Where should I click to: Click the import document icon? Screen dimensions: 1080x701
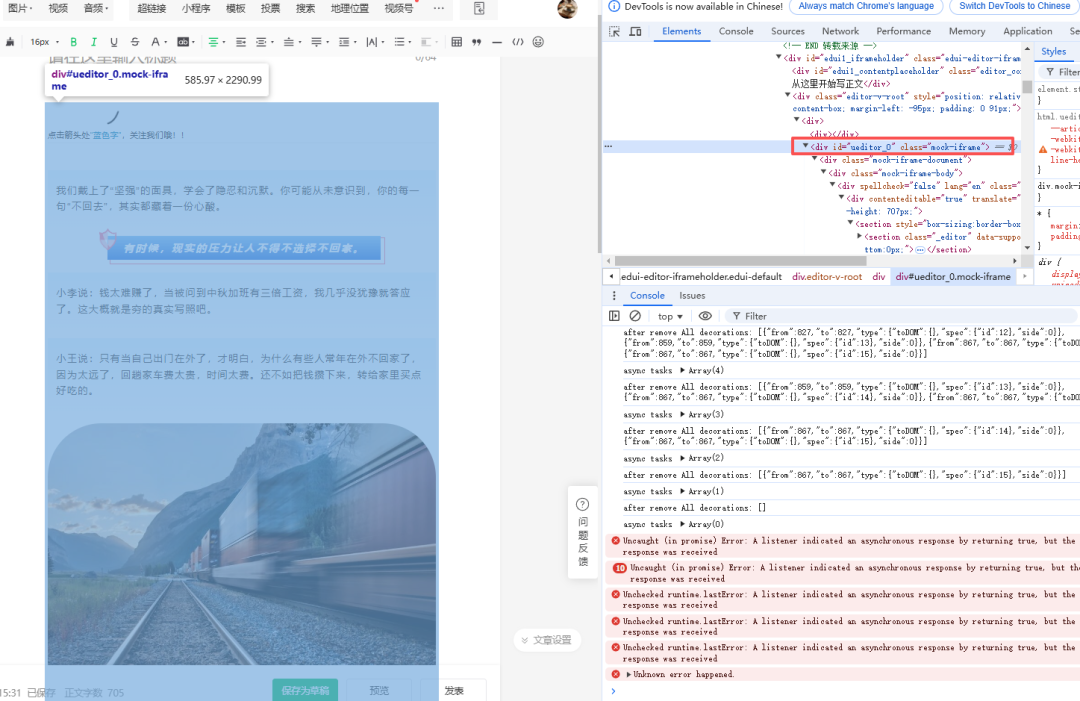(479, 8)
